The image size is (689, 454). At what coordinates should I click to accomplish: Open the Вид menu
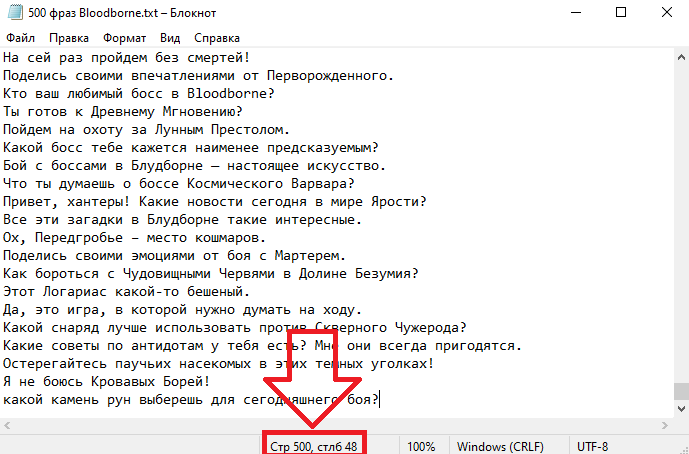coord(170,38)
